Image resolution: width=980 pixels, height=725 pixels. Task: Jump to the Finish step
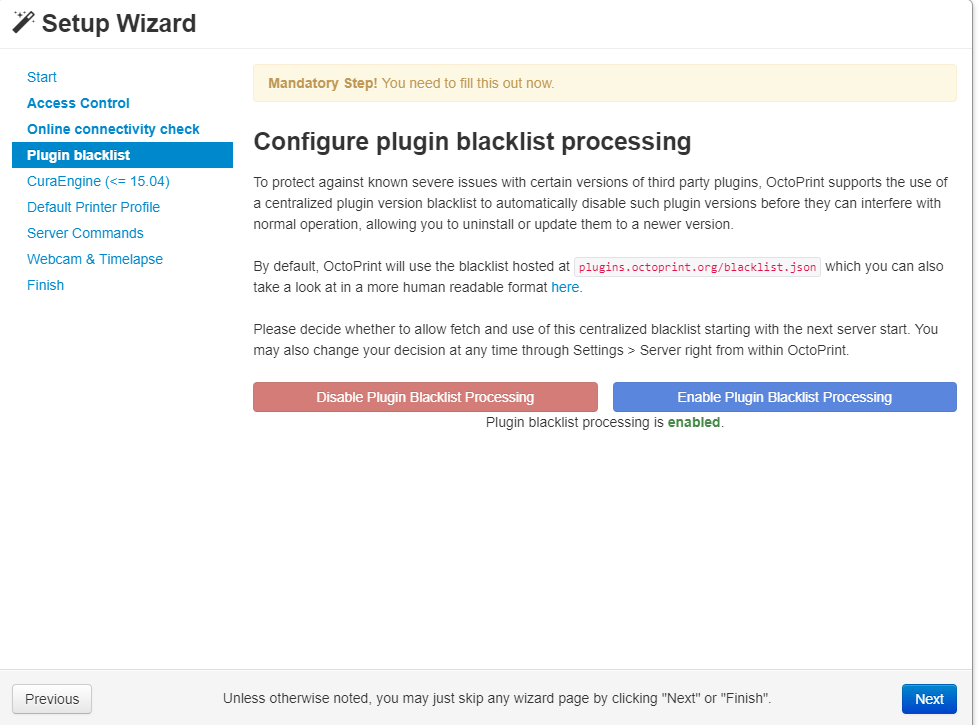[x=45, y=285]
